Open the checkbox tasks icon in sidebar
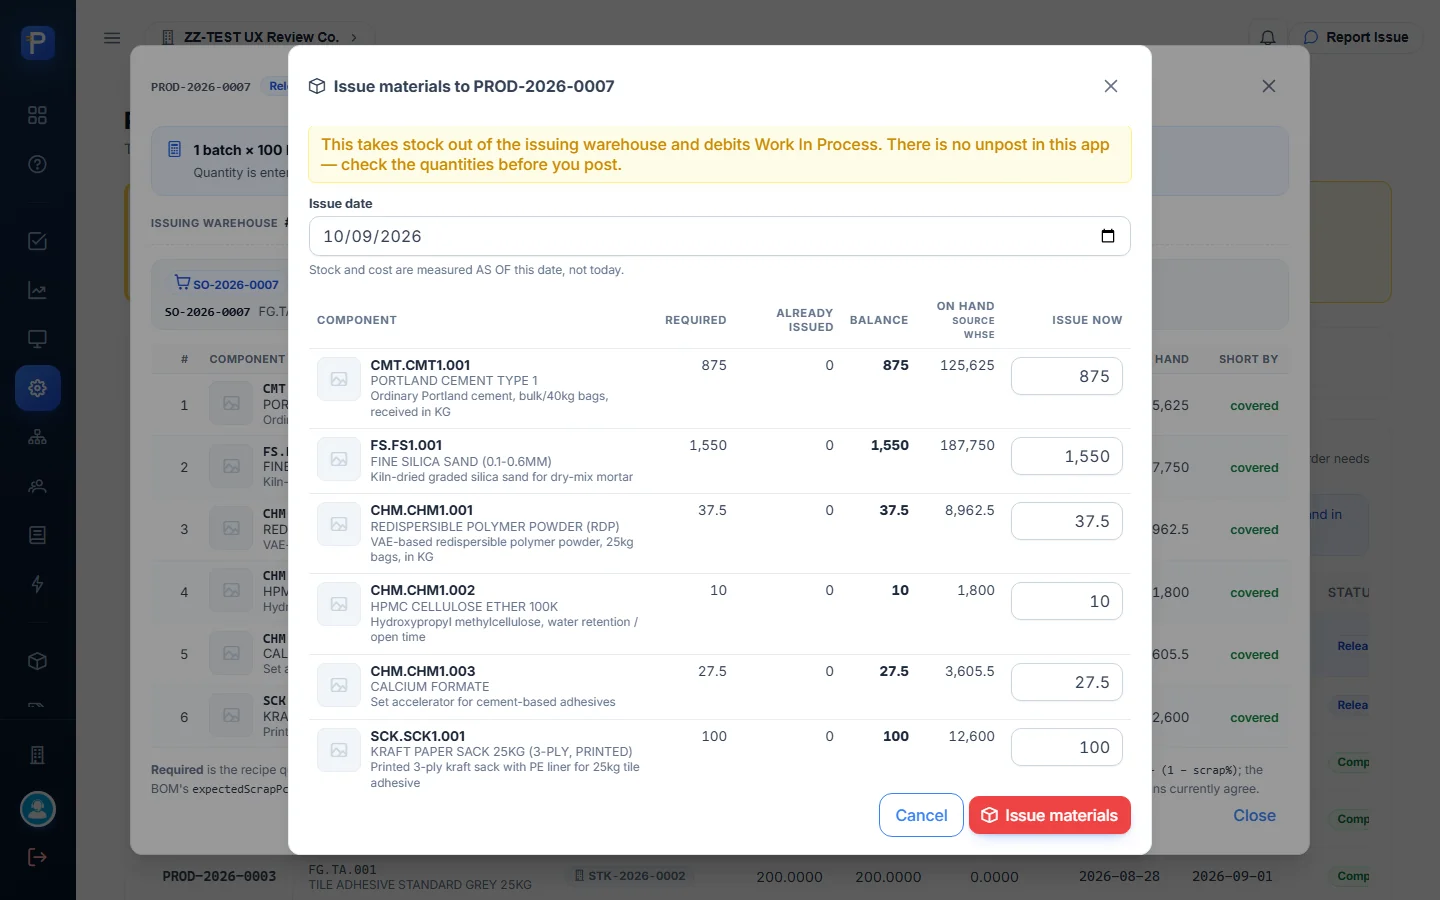The width and height of the screenshot is (1440, 900). click(37, 241)
